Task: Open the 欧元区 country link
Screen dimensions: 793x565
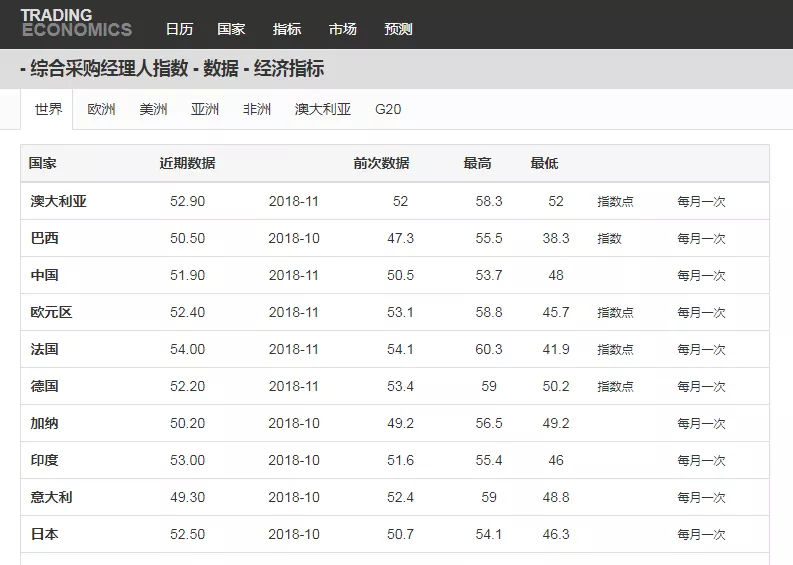Action: (51, 312)
